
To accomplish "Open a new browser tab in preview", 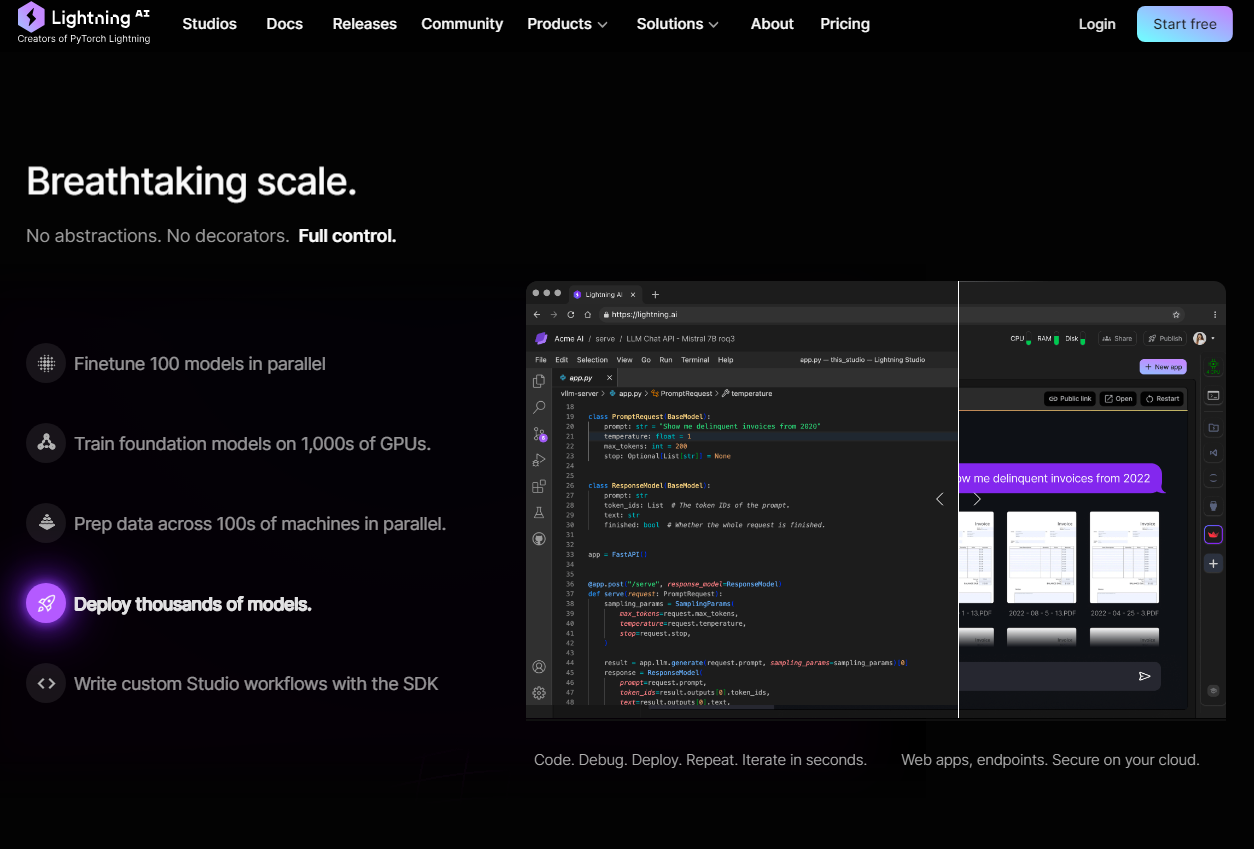I will (655, 294).
